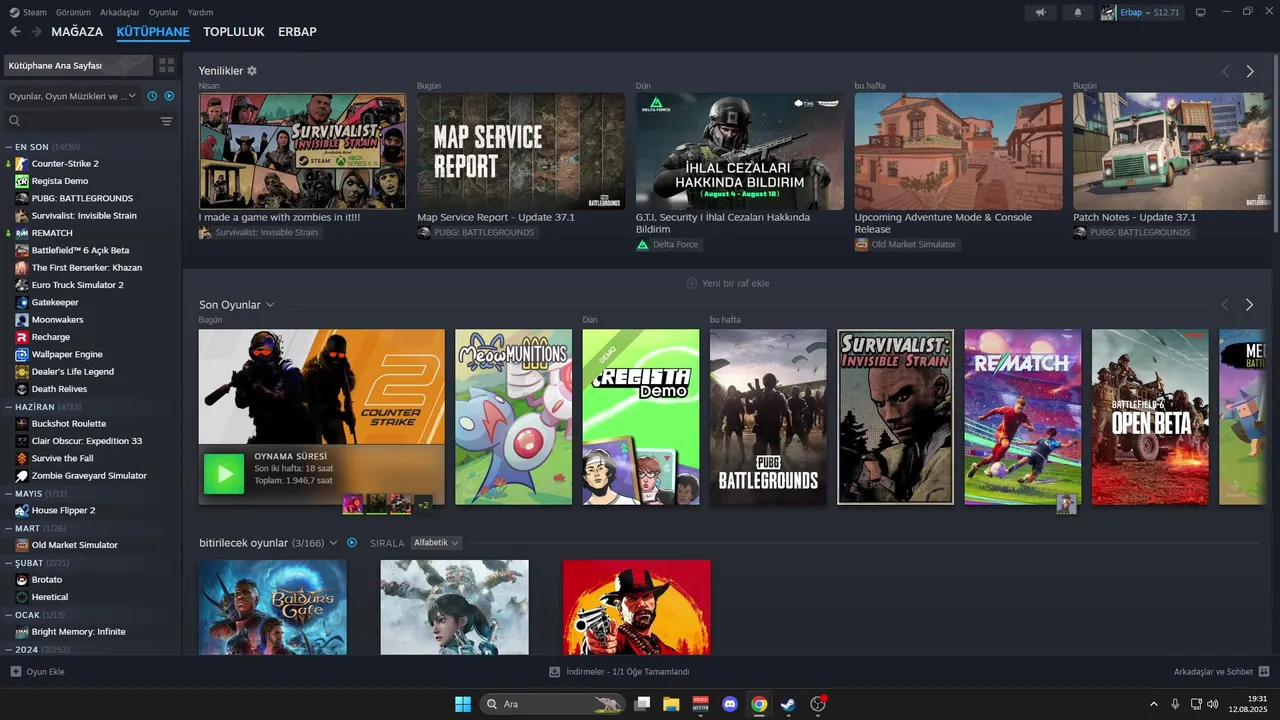Toggle show ready-to-play games filter
The height and width of the screenshot is (720, 1280).
coord(169,96)
